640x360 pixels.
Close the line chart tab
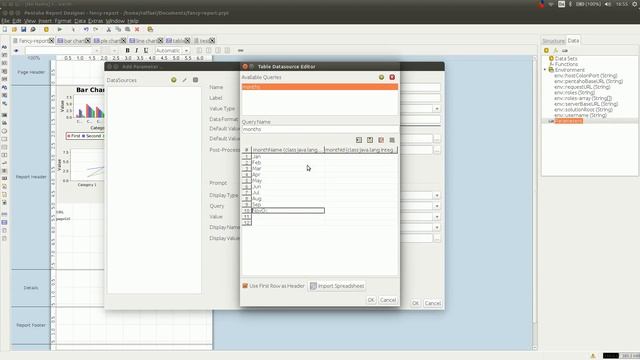pos(160,41)
